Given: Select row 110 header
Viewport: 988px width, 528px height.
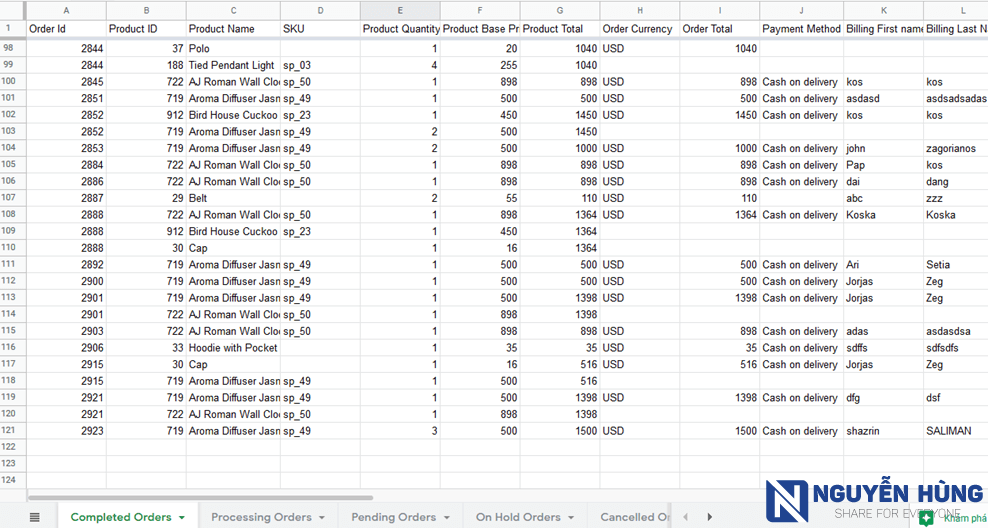Looking at the screenshot, I should click(x=13, y=248).
